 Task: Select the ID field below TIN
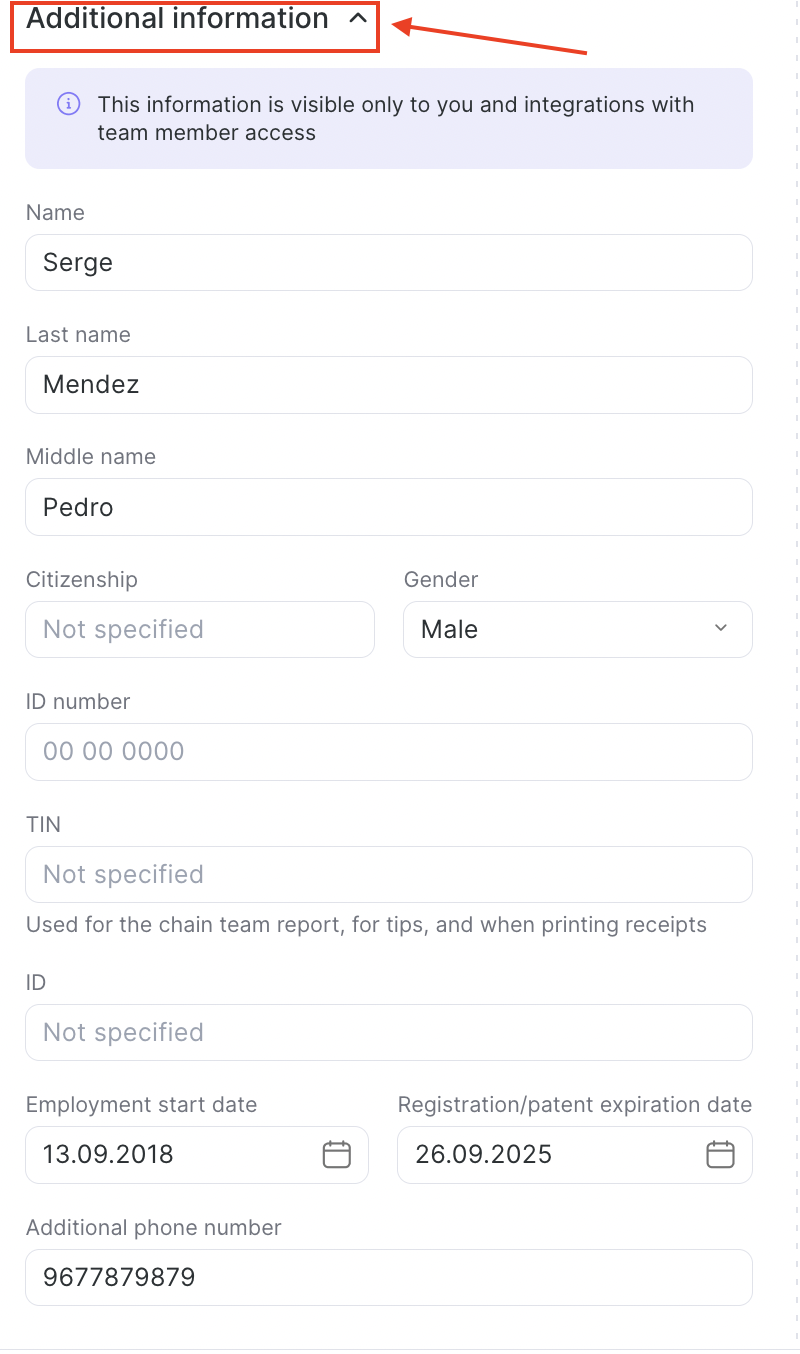pyautogui.click(x=388, y=1032)
